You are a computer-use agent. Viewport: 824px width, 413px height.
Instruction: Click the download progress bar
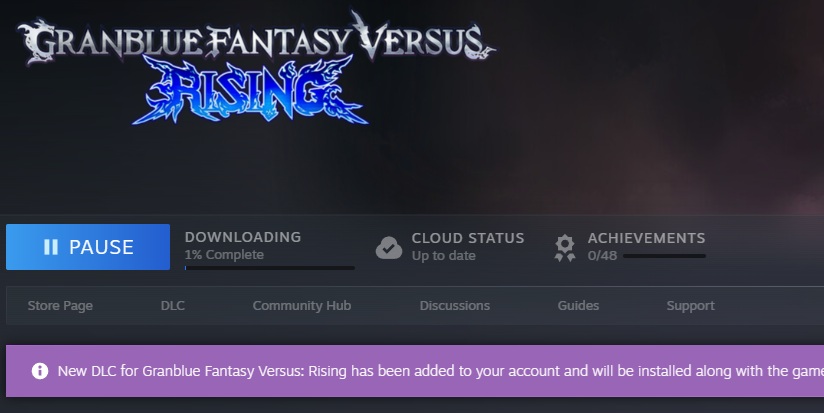[270, 268]
